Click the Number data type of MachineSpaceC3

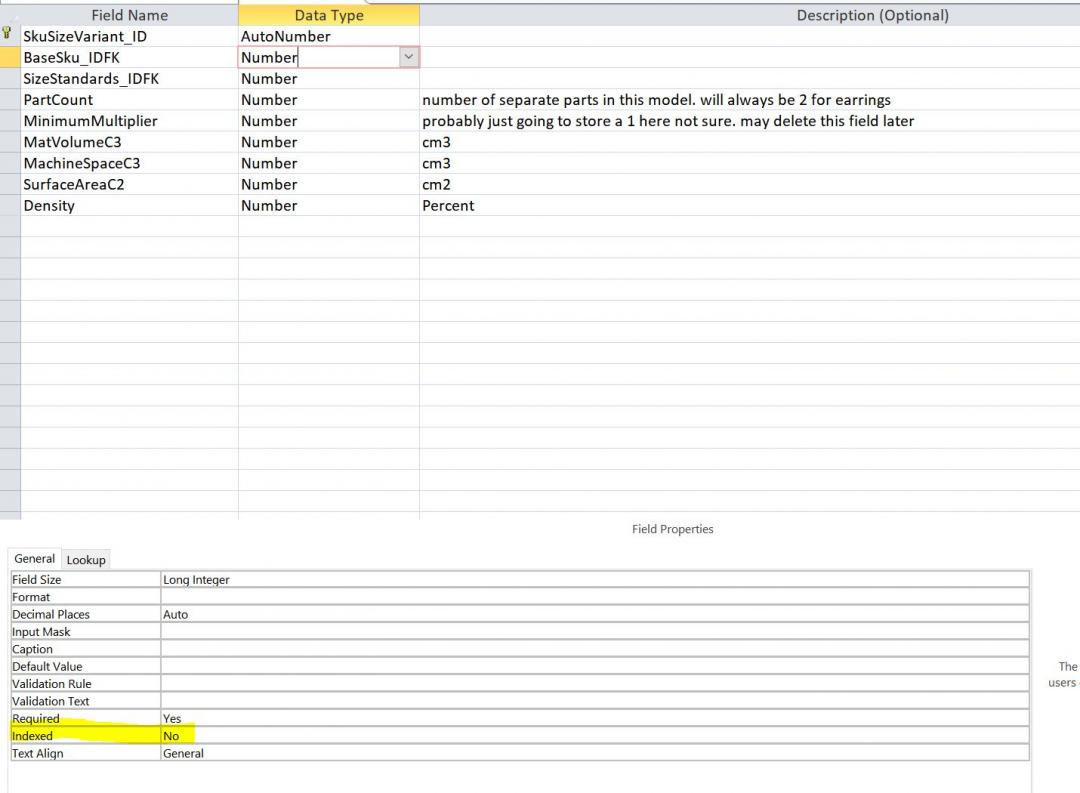click(x=329, y=163)
